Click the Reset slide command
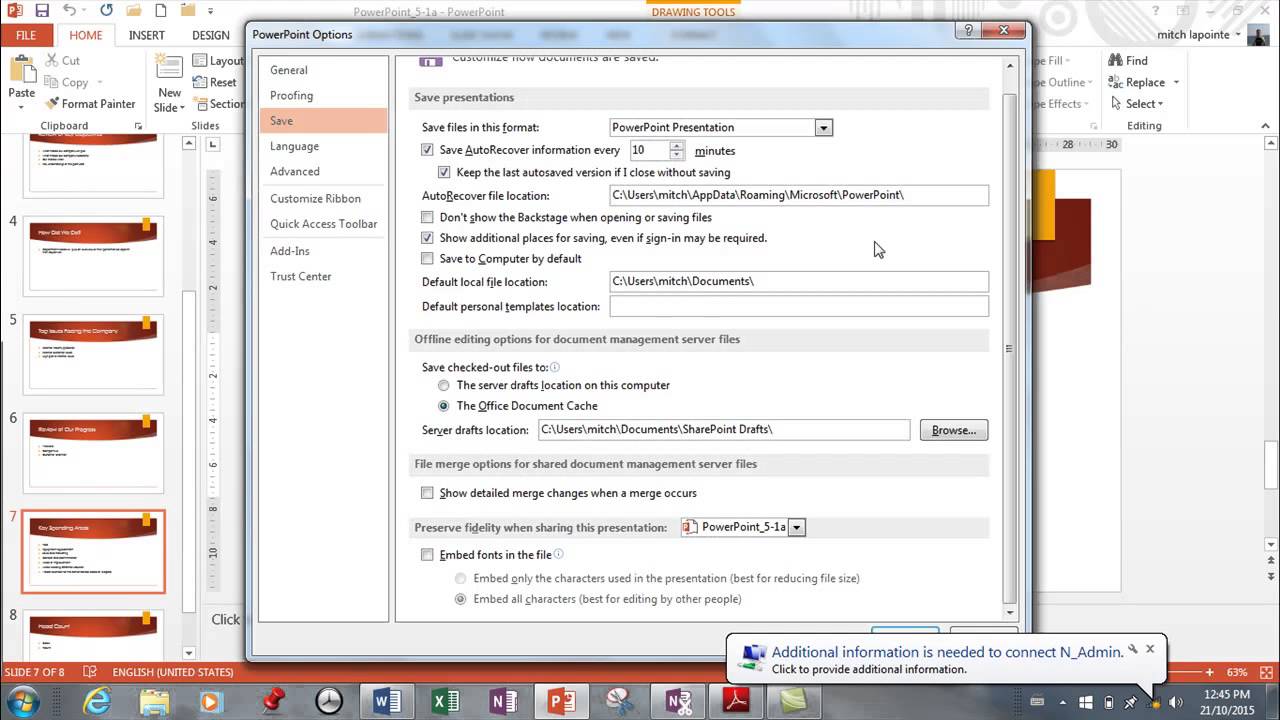Screen dimensions: 1280x720 pyautogui.click(x=215, y=83)
